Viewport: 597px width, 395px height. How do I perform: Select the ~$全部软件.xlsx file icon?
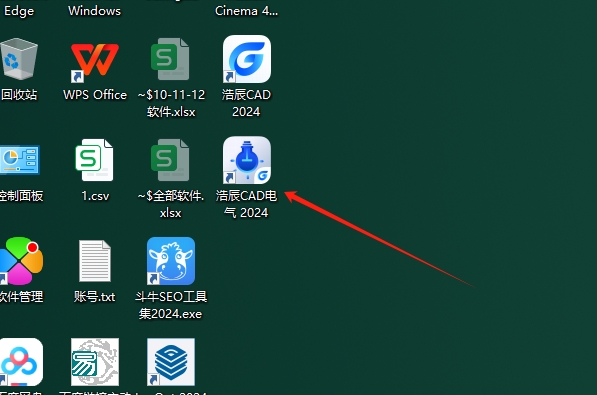171,160
